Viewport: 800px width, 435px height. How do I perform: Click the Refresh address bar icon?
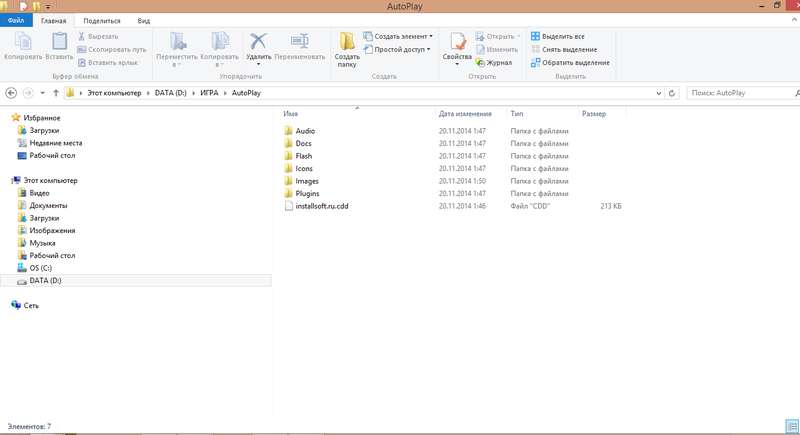[x=672, y=93]
